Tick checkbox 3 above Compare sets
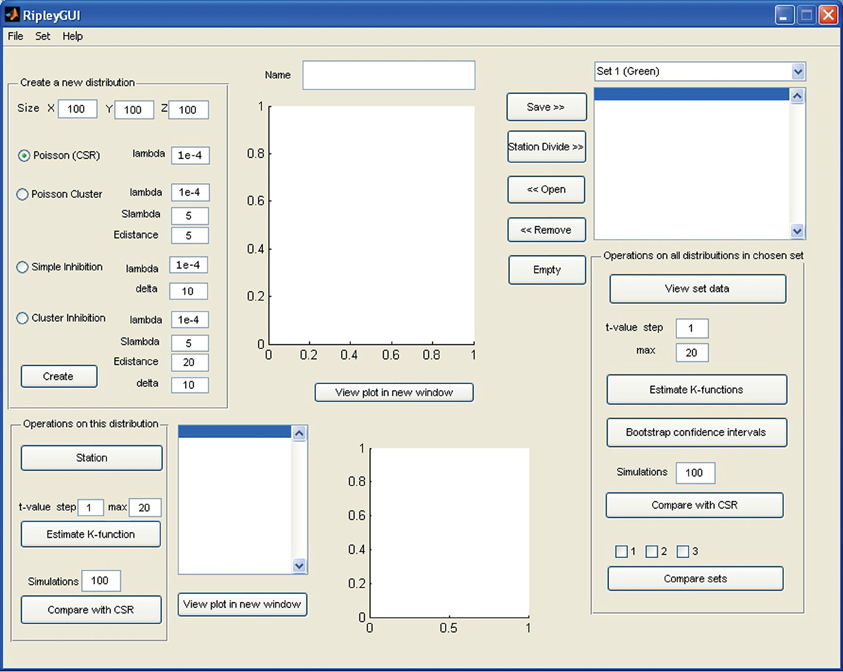843x672 pixels. [x=683, y=552]
